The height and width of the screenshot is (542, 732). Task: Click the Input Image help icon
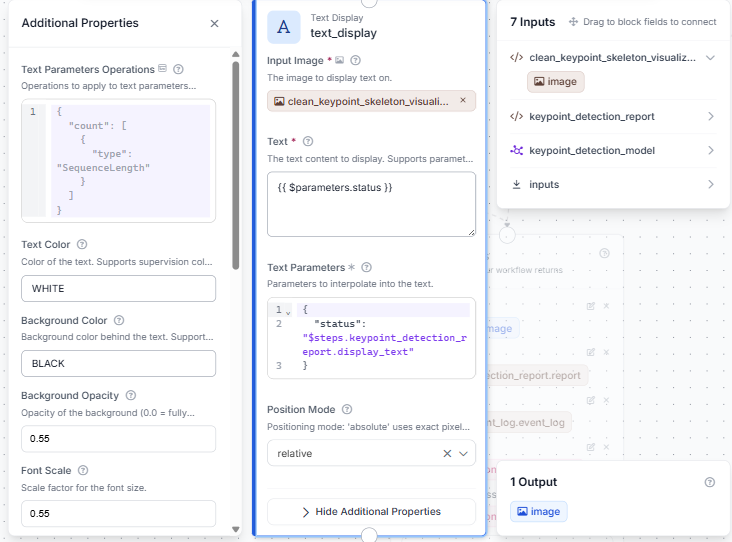point(355,60)
